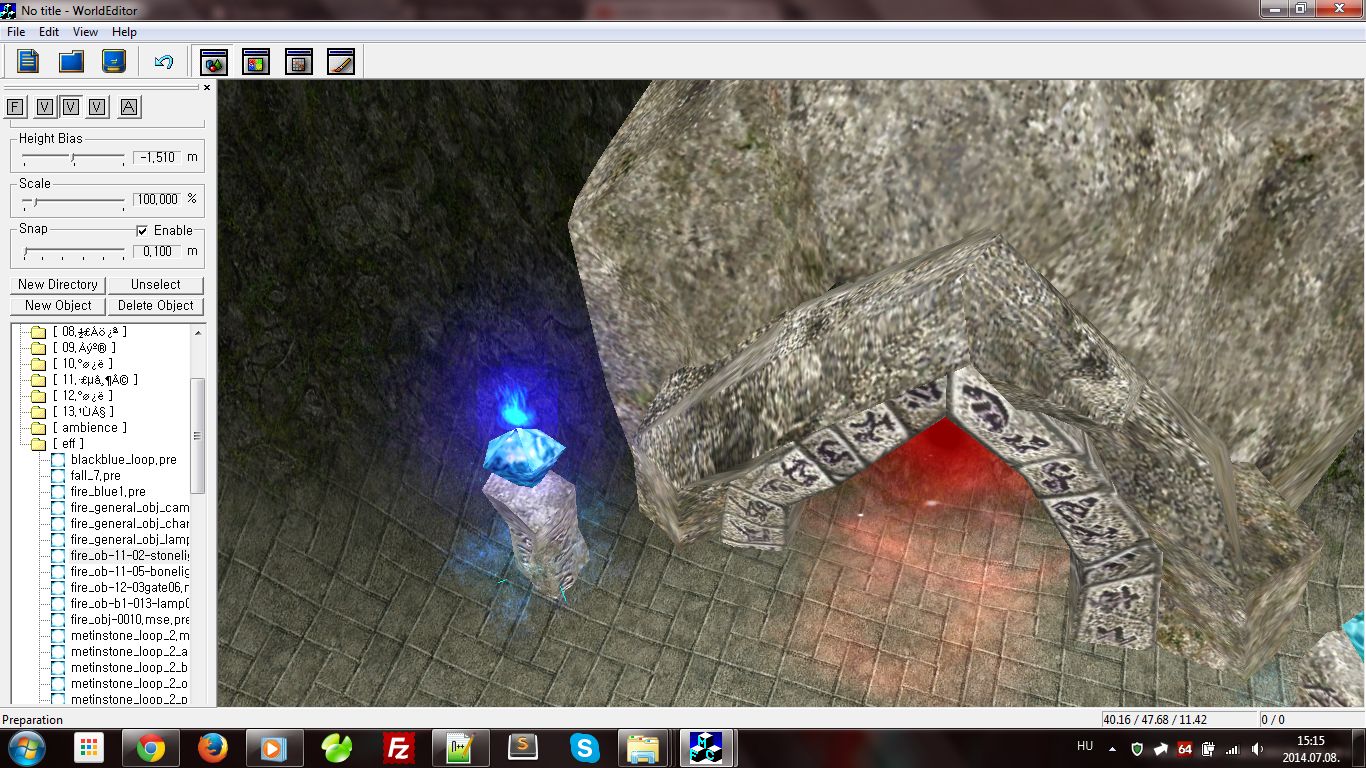Switch to the A panel tab
The height and width of the screenshot is (768, 1366).
tap(129, 107)
